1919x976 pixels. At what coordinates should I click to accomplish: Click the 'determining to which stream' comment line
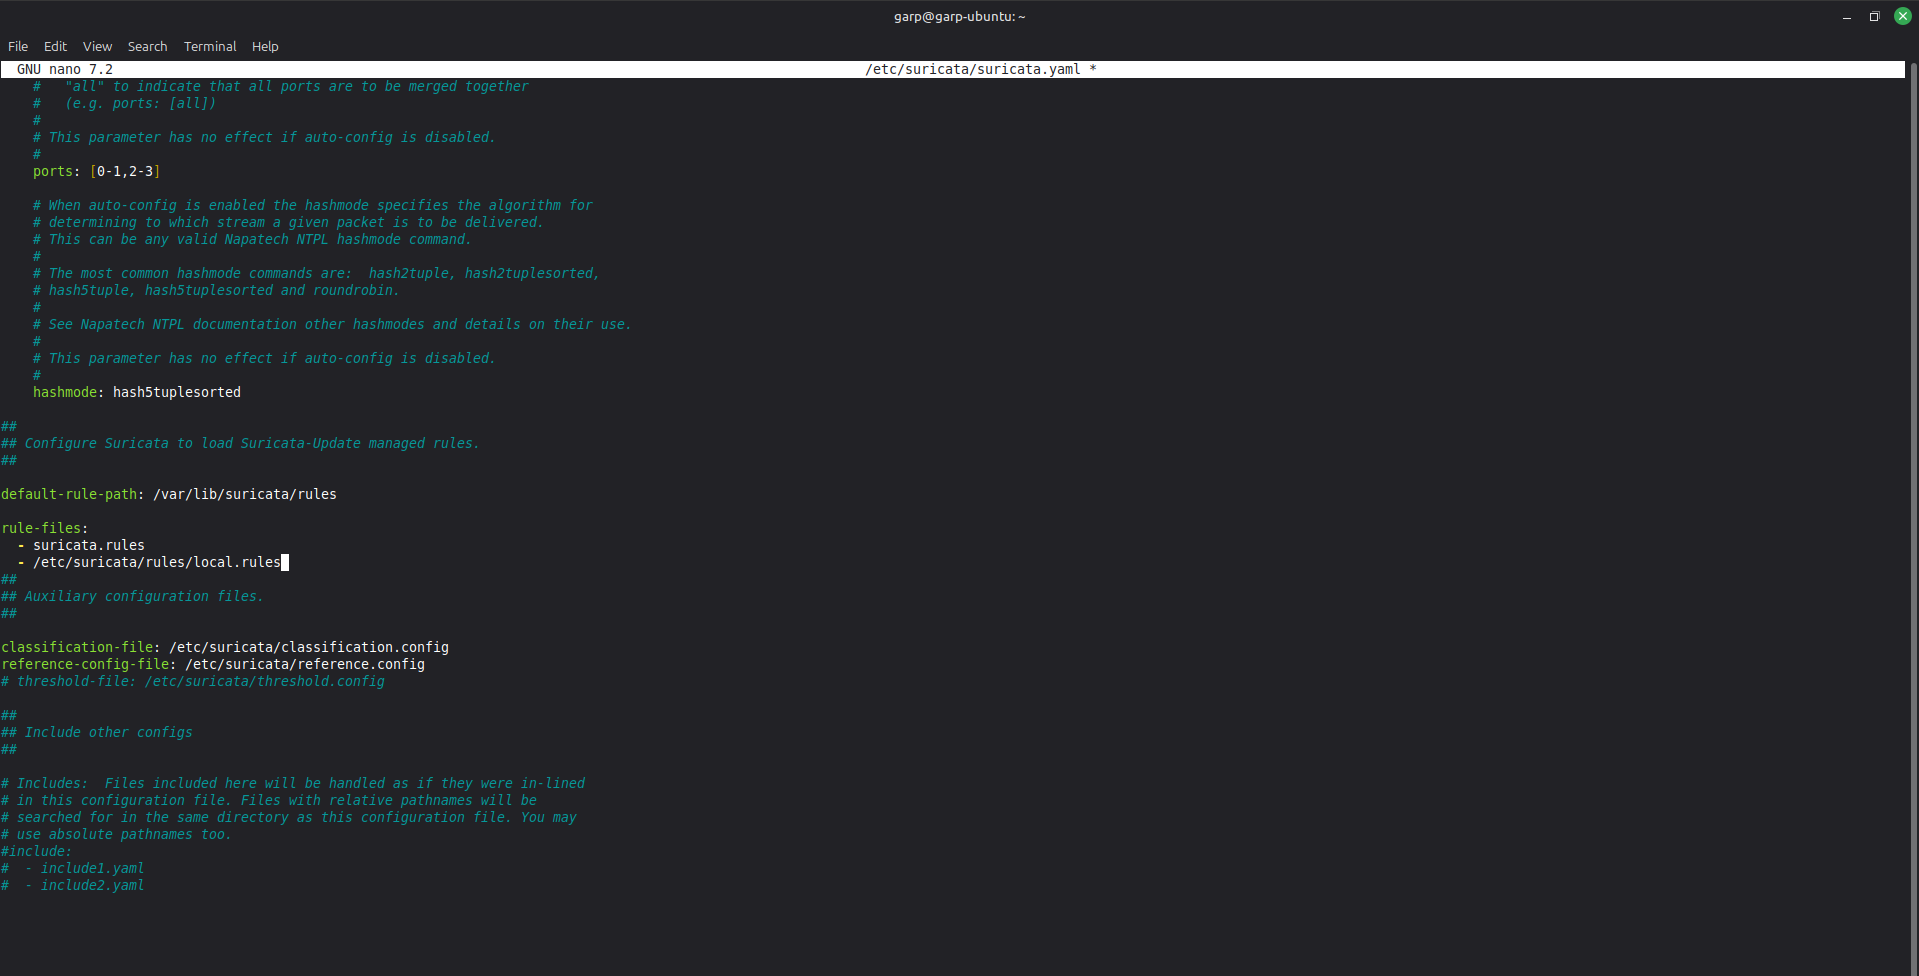click(288, 223)
